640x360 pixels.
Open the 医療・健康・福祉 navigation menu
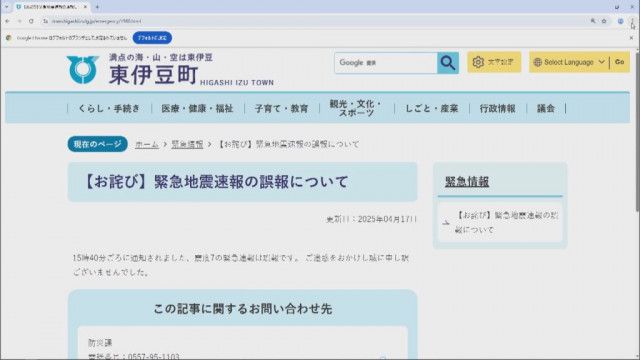tap(198, 108)
